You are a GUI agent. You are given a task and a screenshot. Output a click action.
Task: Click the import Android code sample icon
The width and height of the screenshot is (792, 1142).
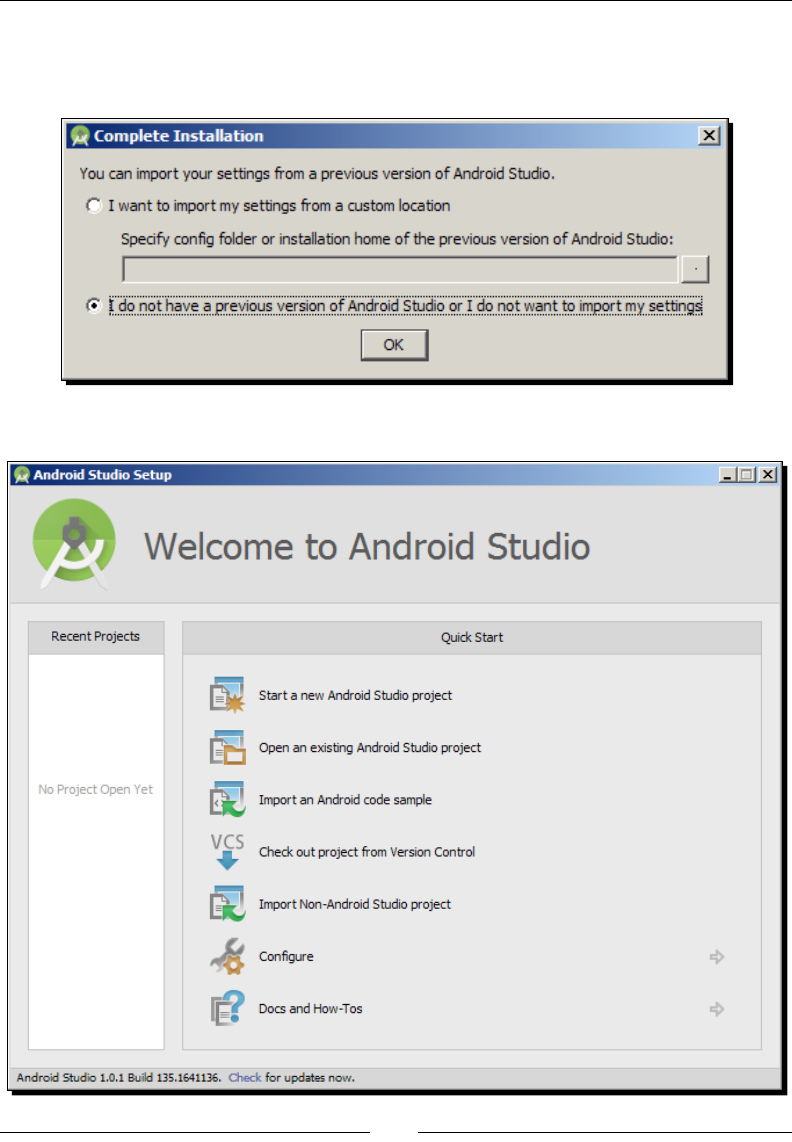click(227, 800)
